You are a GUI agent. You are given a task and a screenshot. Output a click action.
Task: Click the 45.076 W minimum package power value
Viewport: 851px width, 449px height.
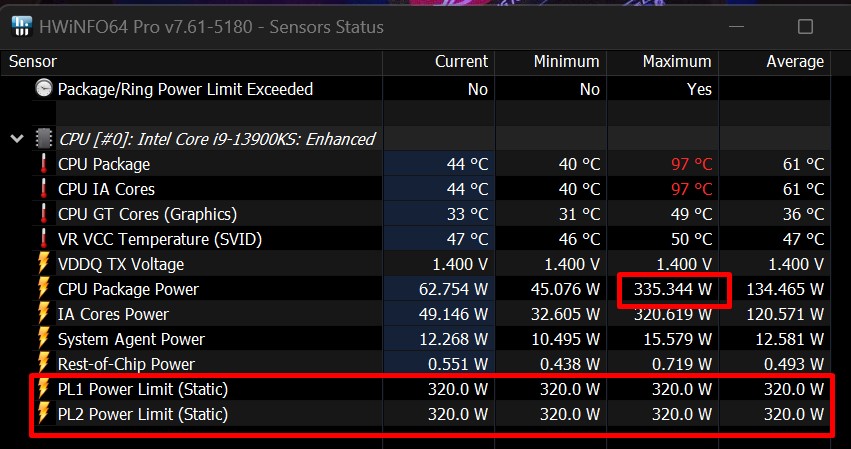pyautogui.click(x=565, y=289)
